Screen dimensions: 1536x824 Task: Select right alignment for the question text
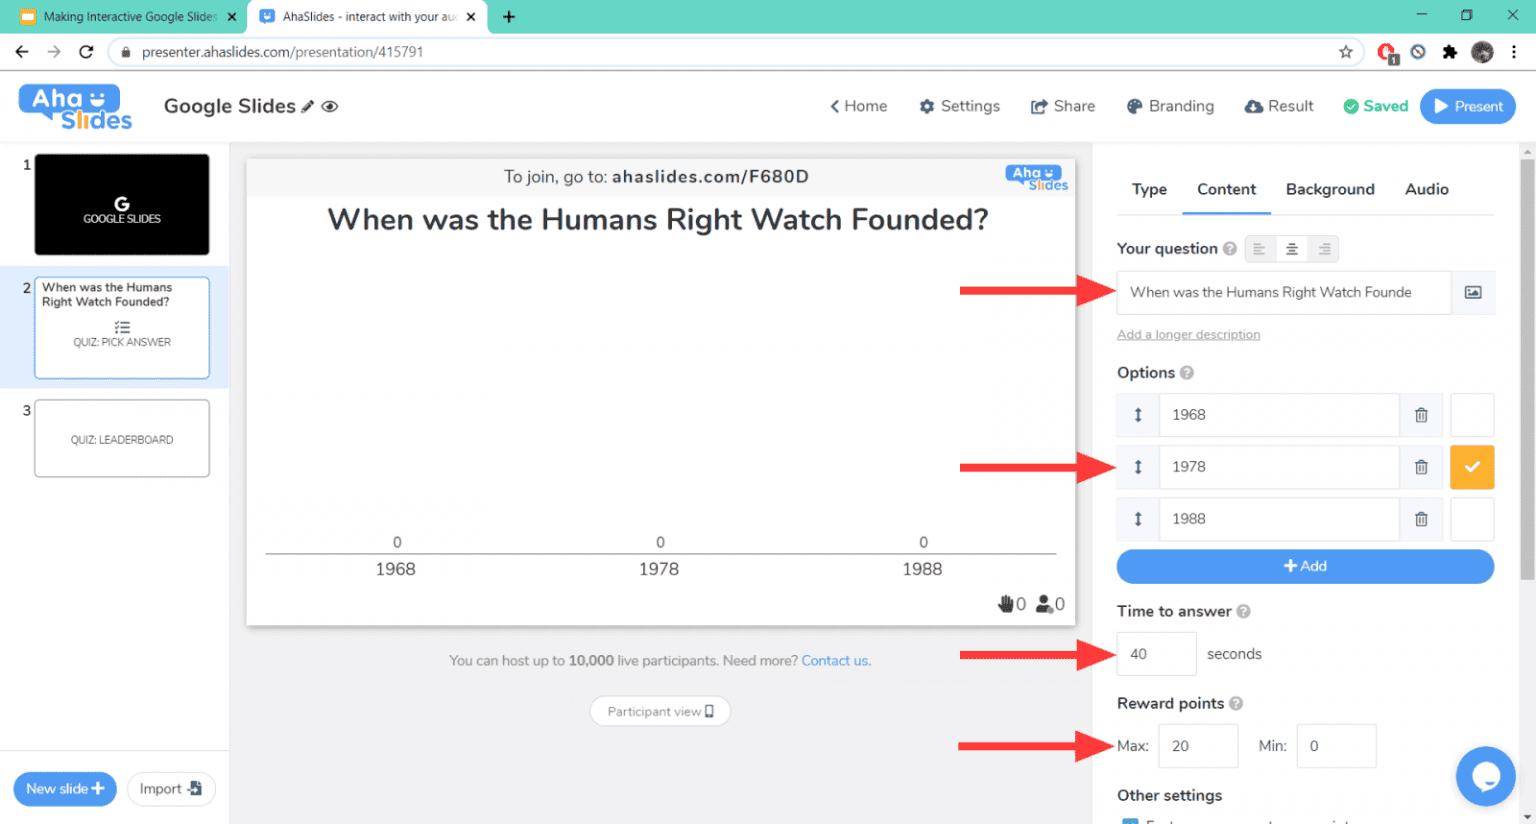[x=1324, y=248]
